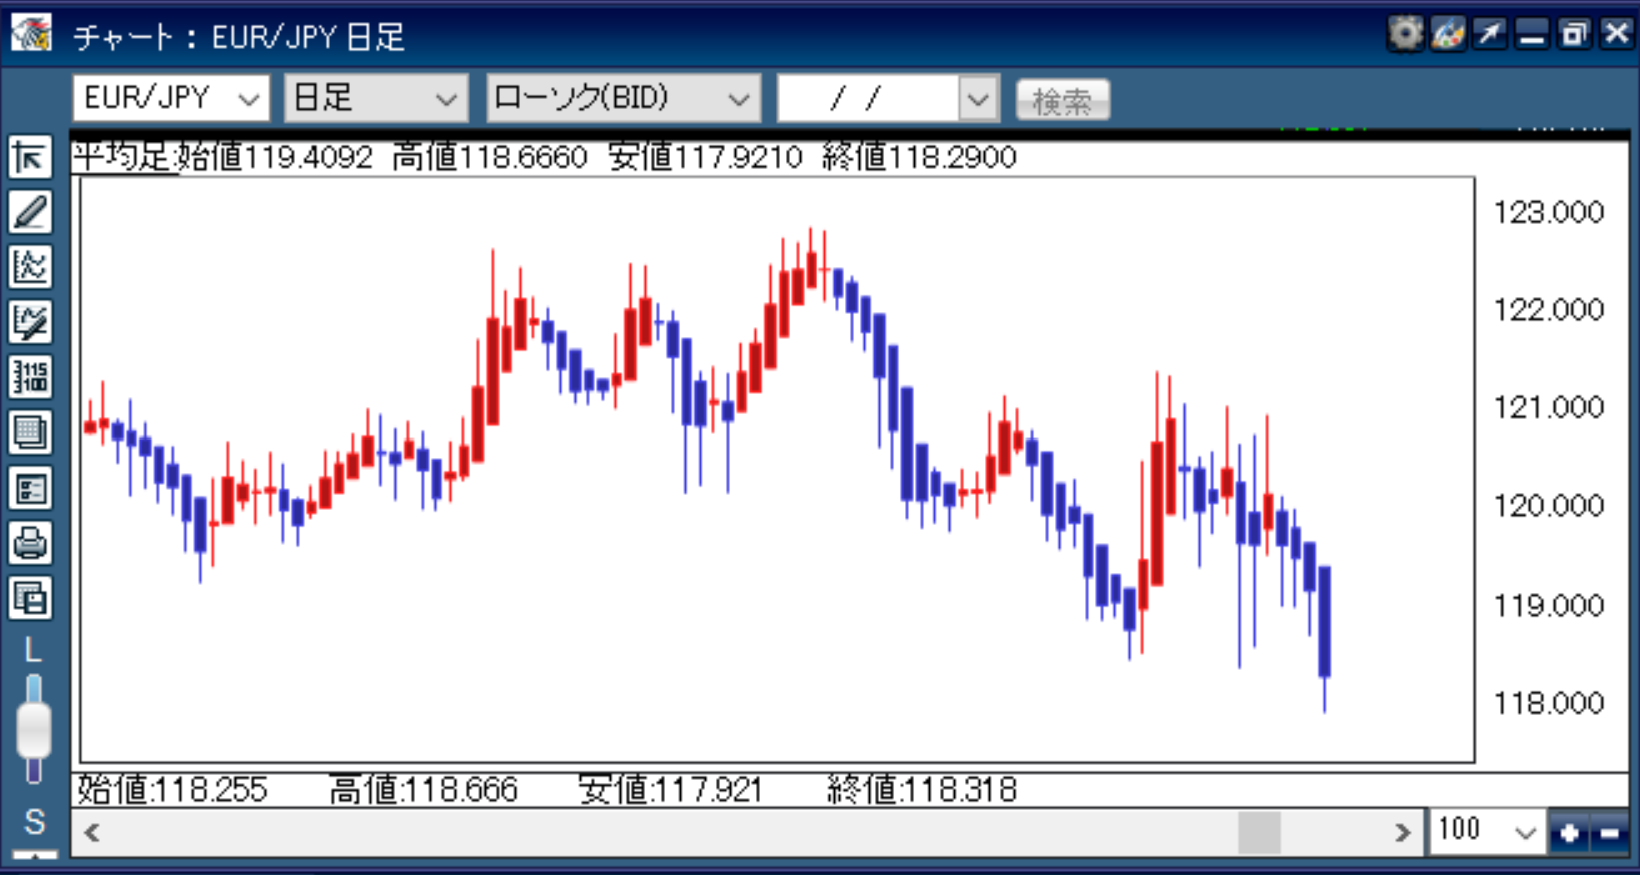Click the plus zoom in button
The width and height of the screenshot is (1640, 875).
1570,833
